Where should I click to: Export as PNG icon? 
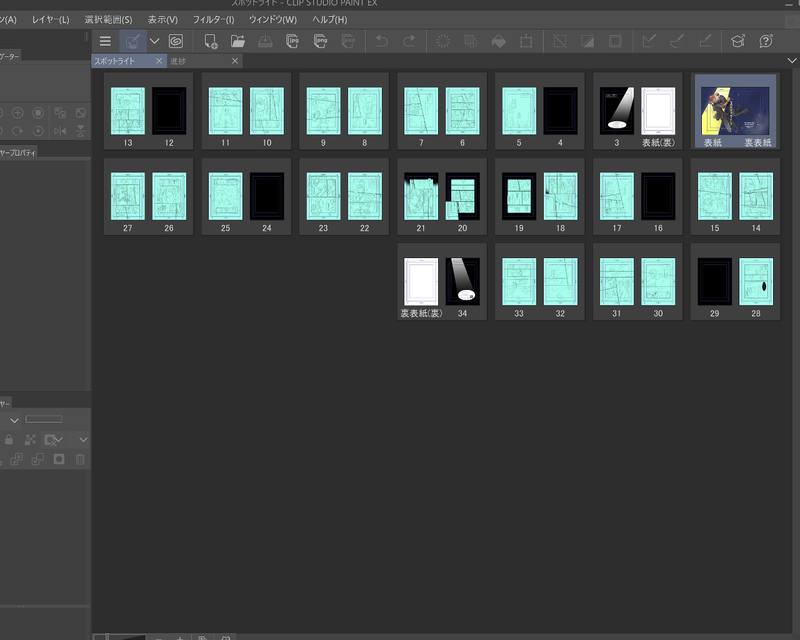[x=320, y=41]
